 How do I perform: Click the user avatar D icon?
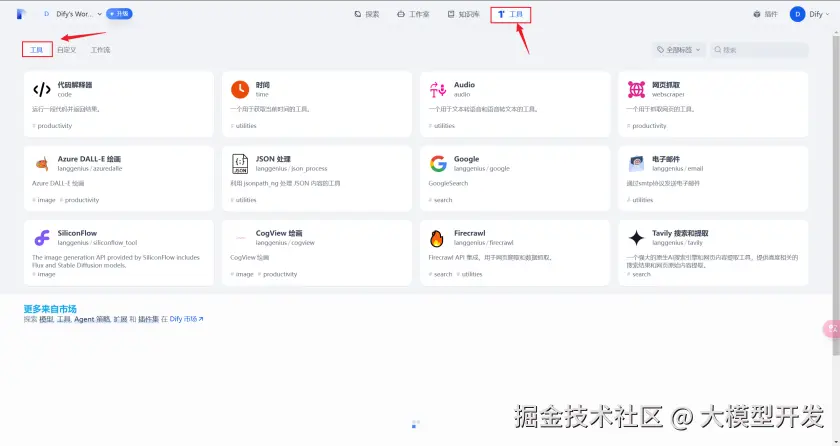tap(797, 14)
